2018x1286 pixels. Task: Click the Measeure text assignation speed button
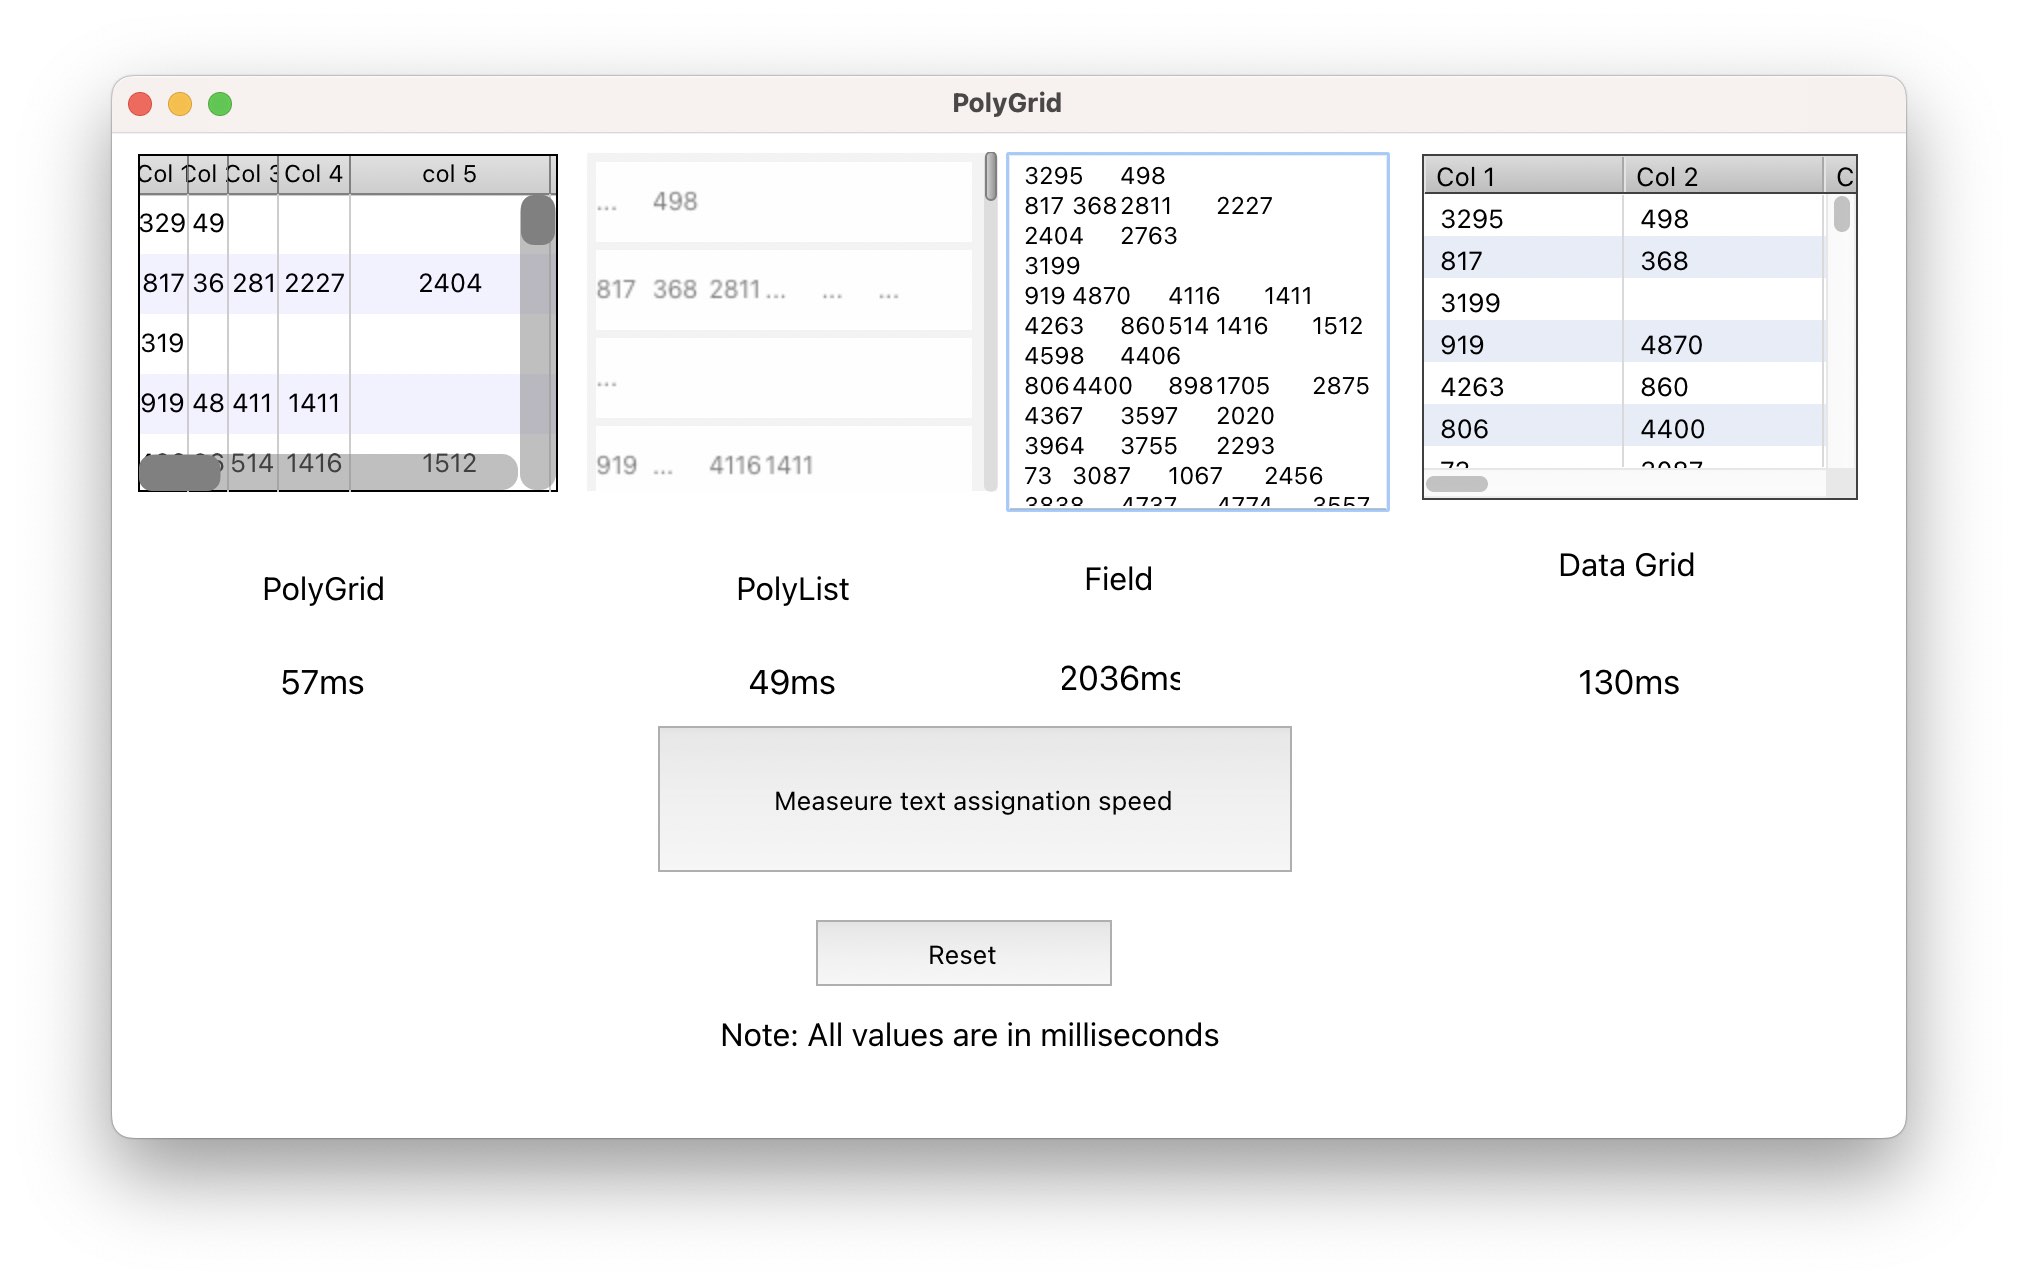(x=974, y=799)
